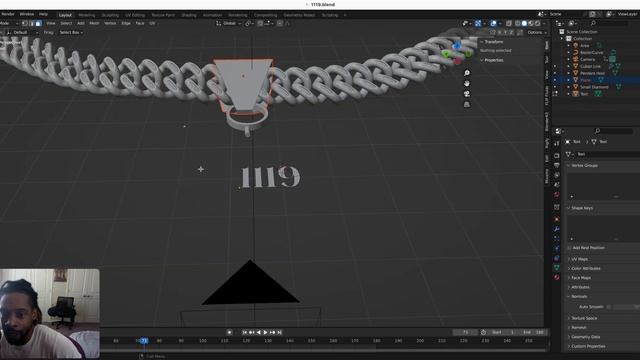Open the Render properties tab icon
This screenshot has height=360, width=640.
557,156
